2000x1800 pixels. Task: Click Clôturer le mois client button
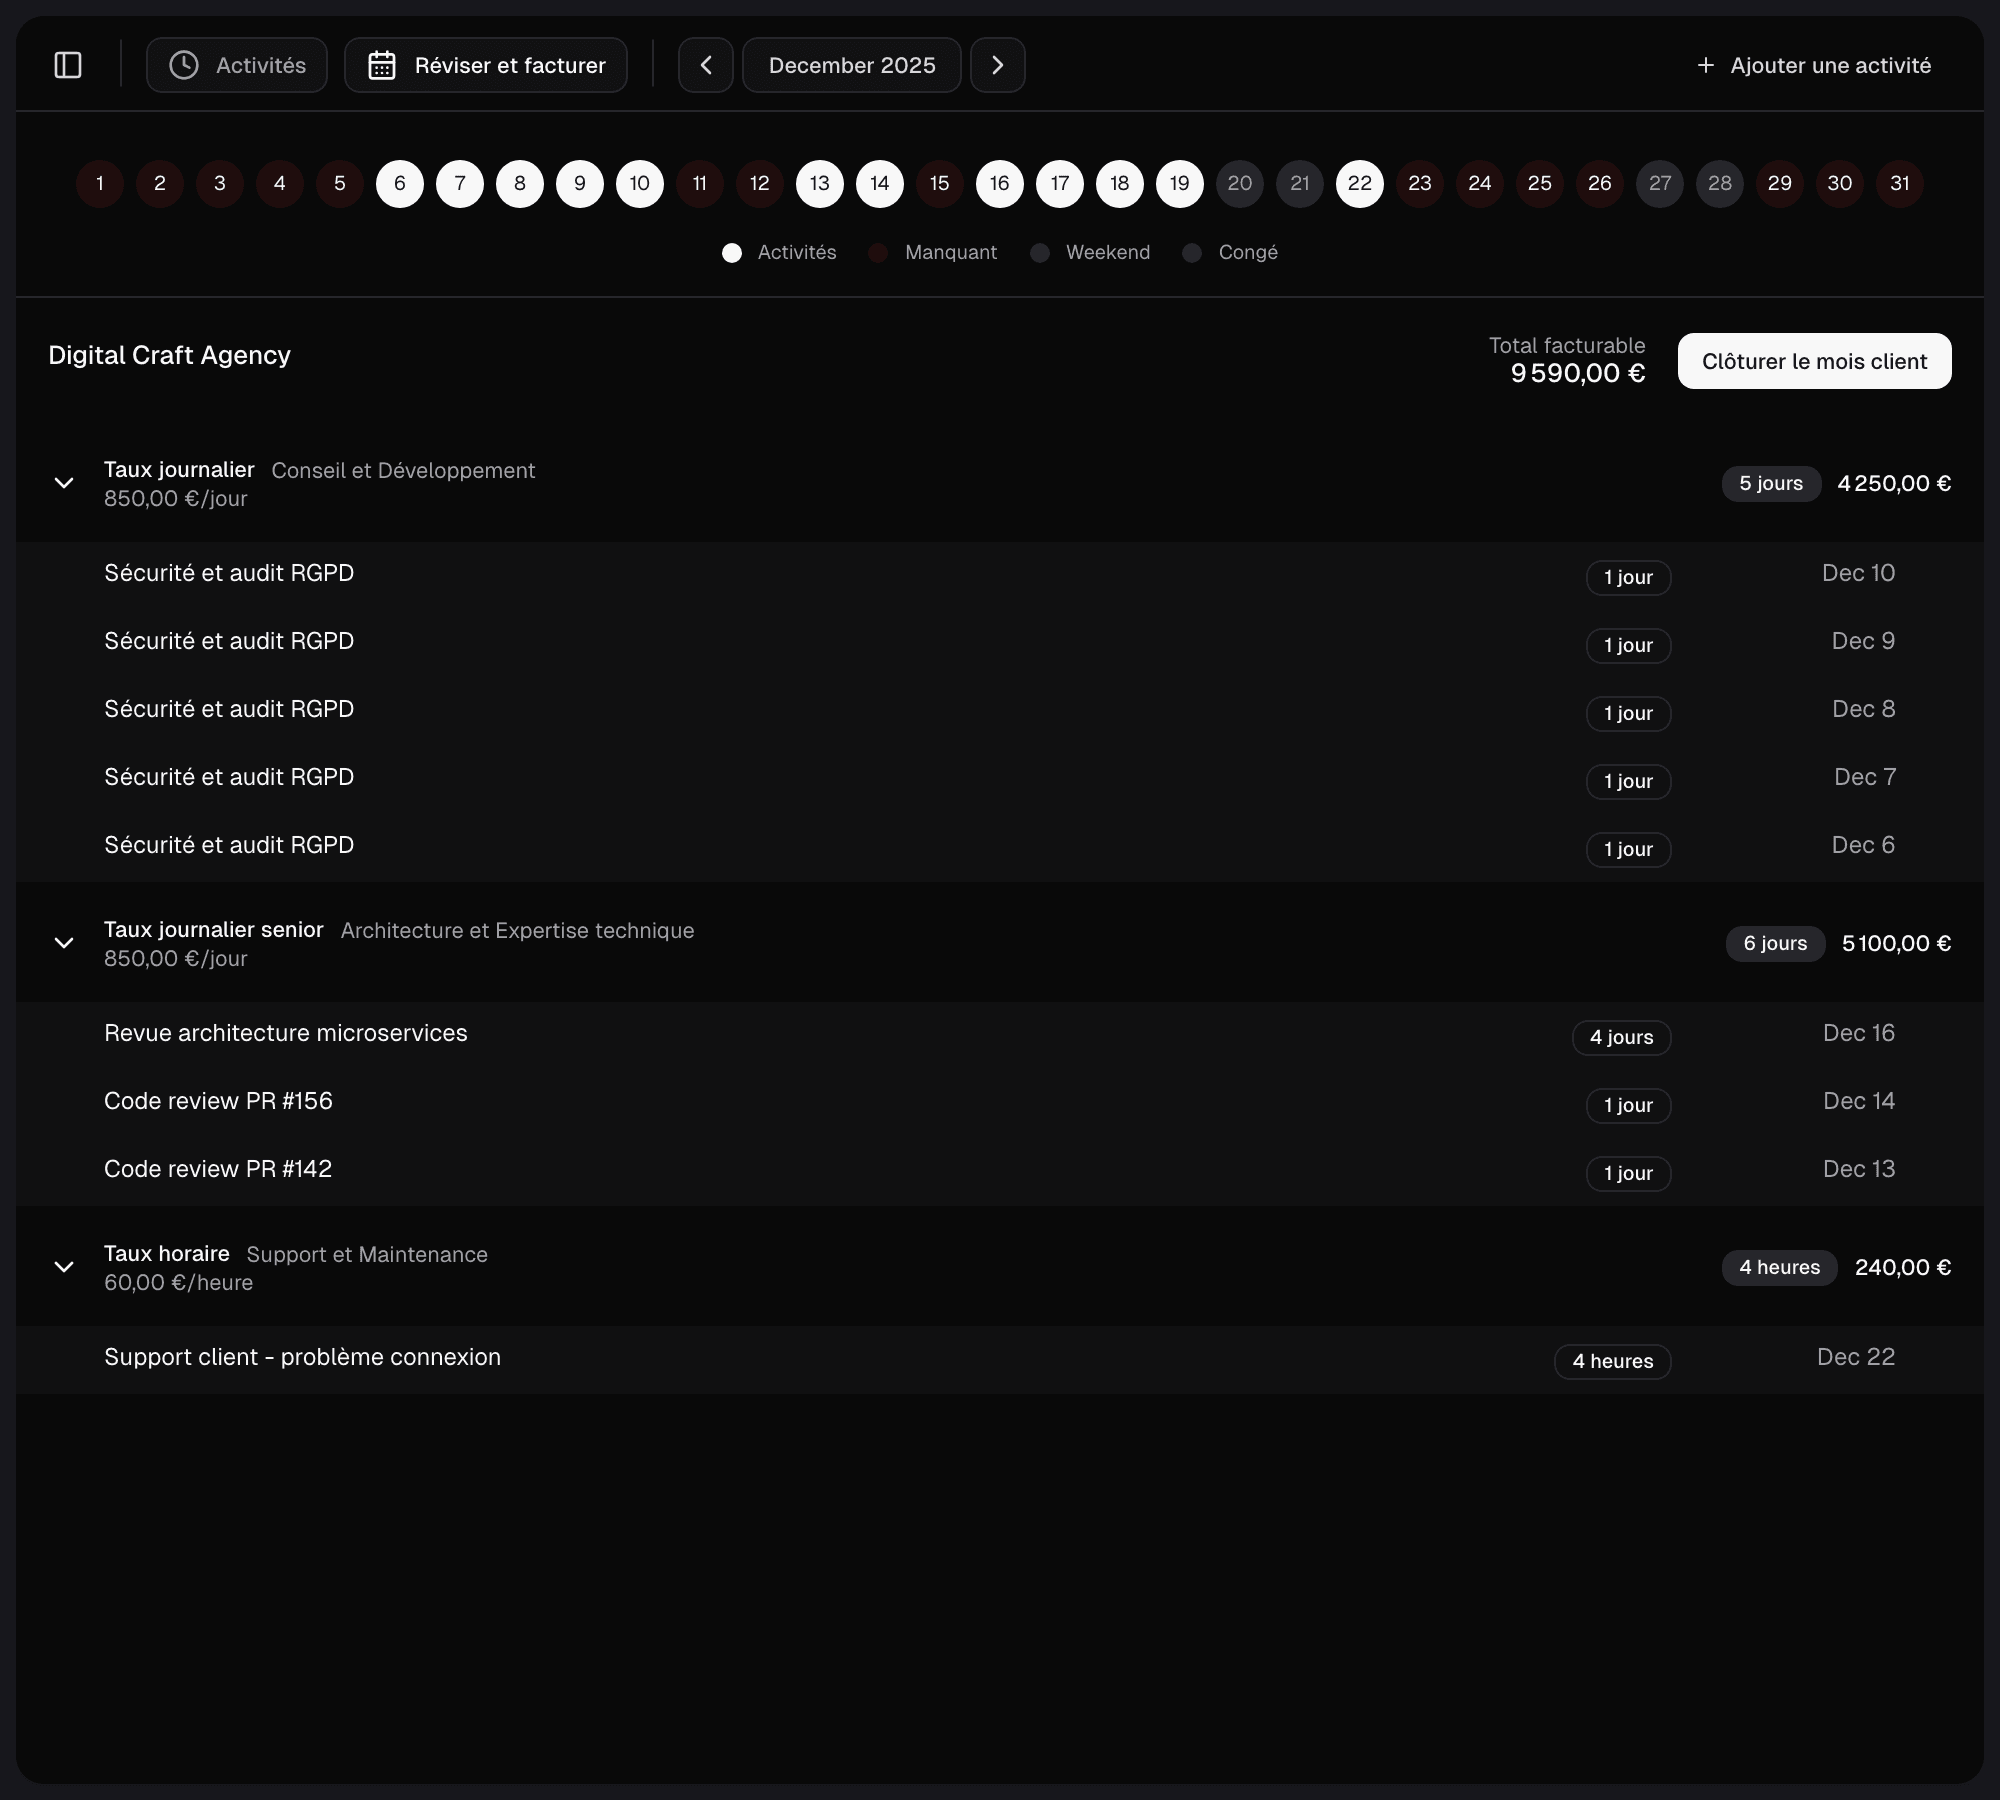click(1814, 361)
